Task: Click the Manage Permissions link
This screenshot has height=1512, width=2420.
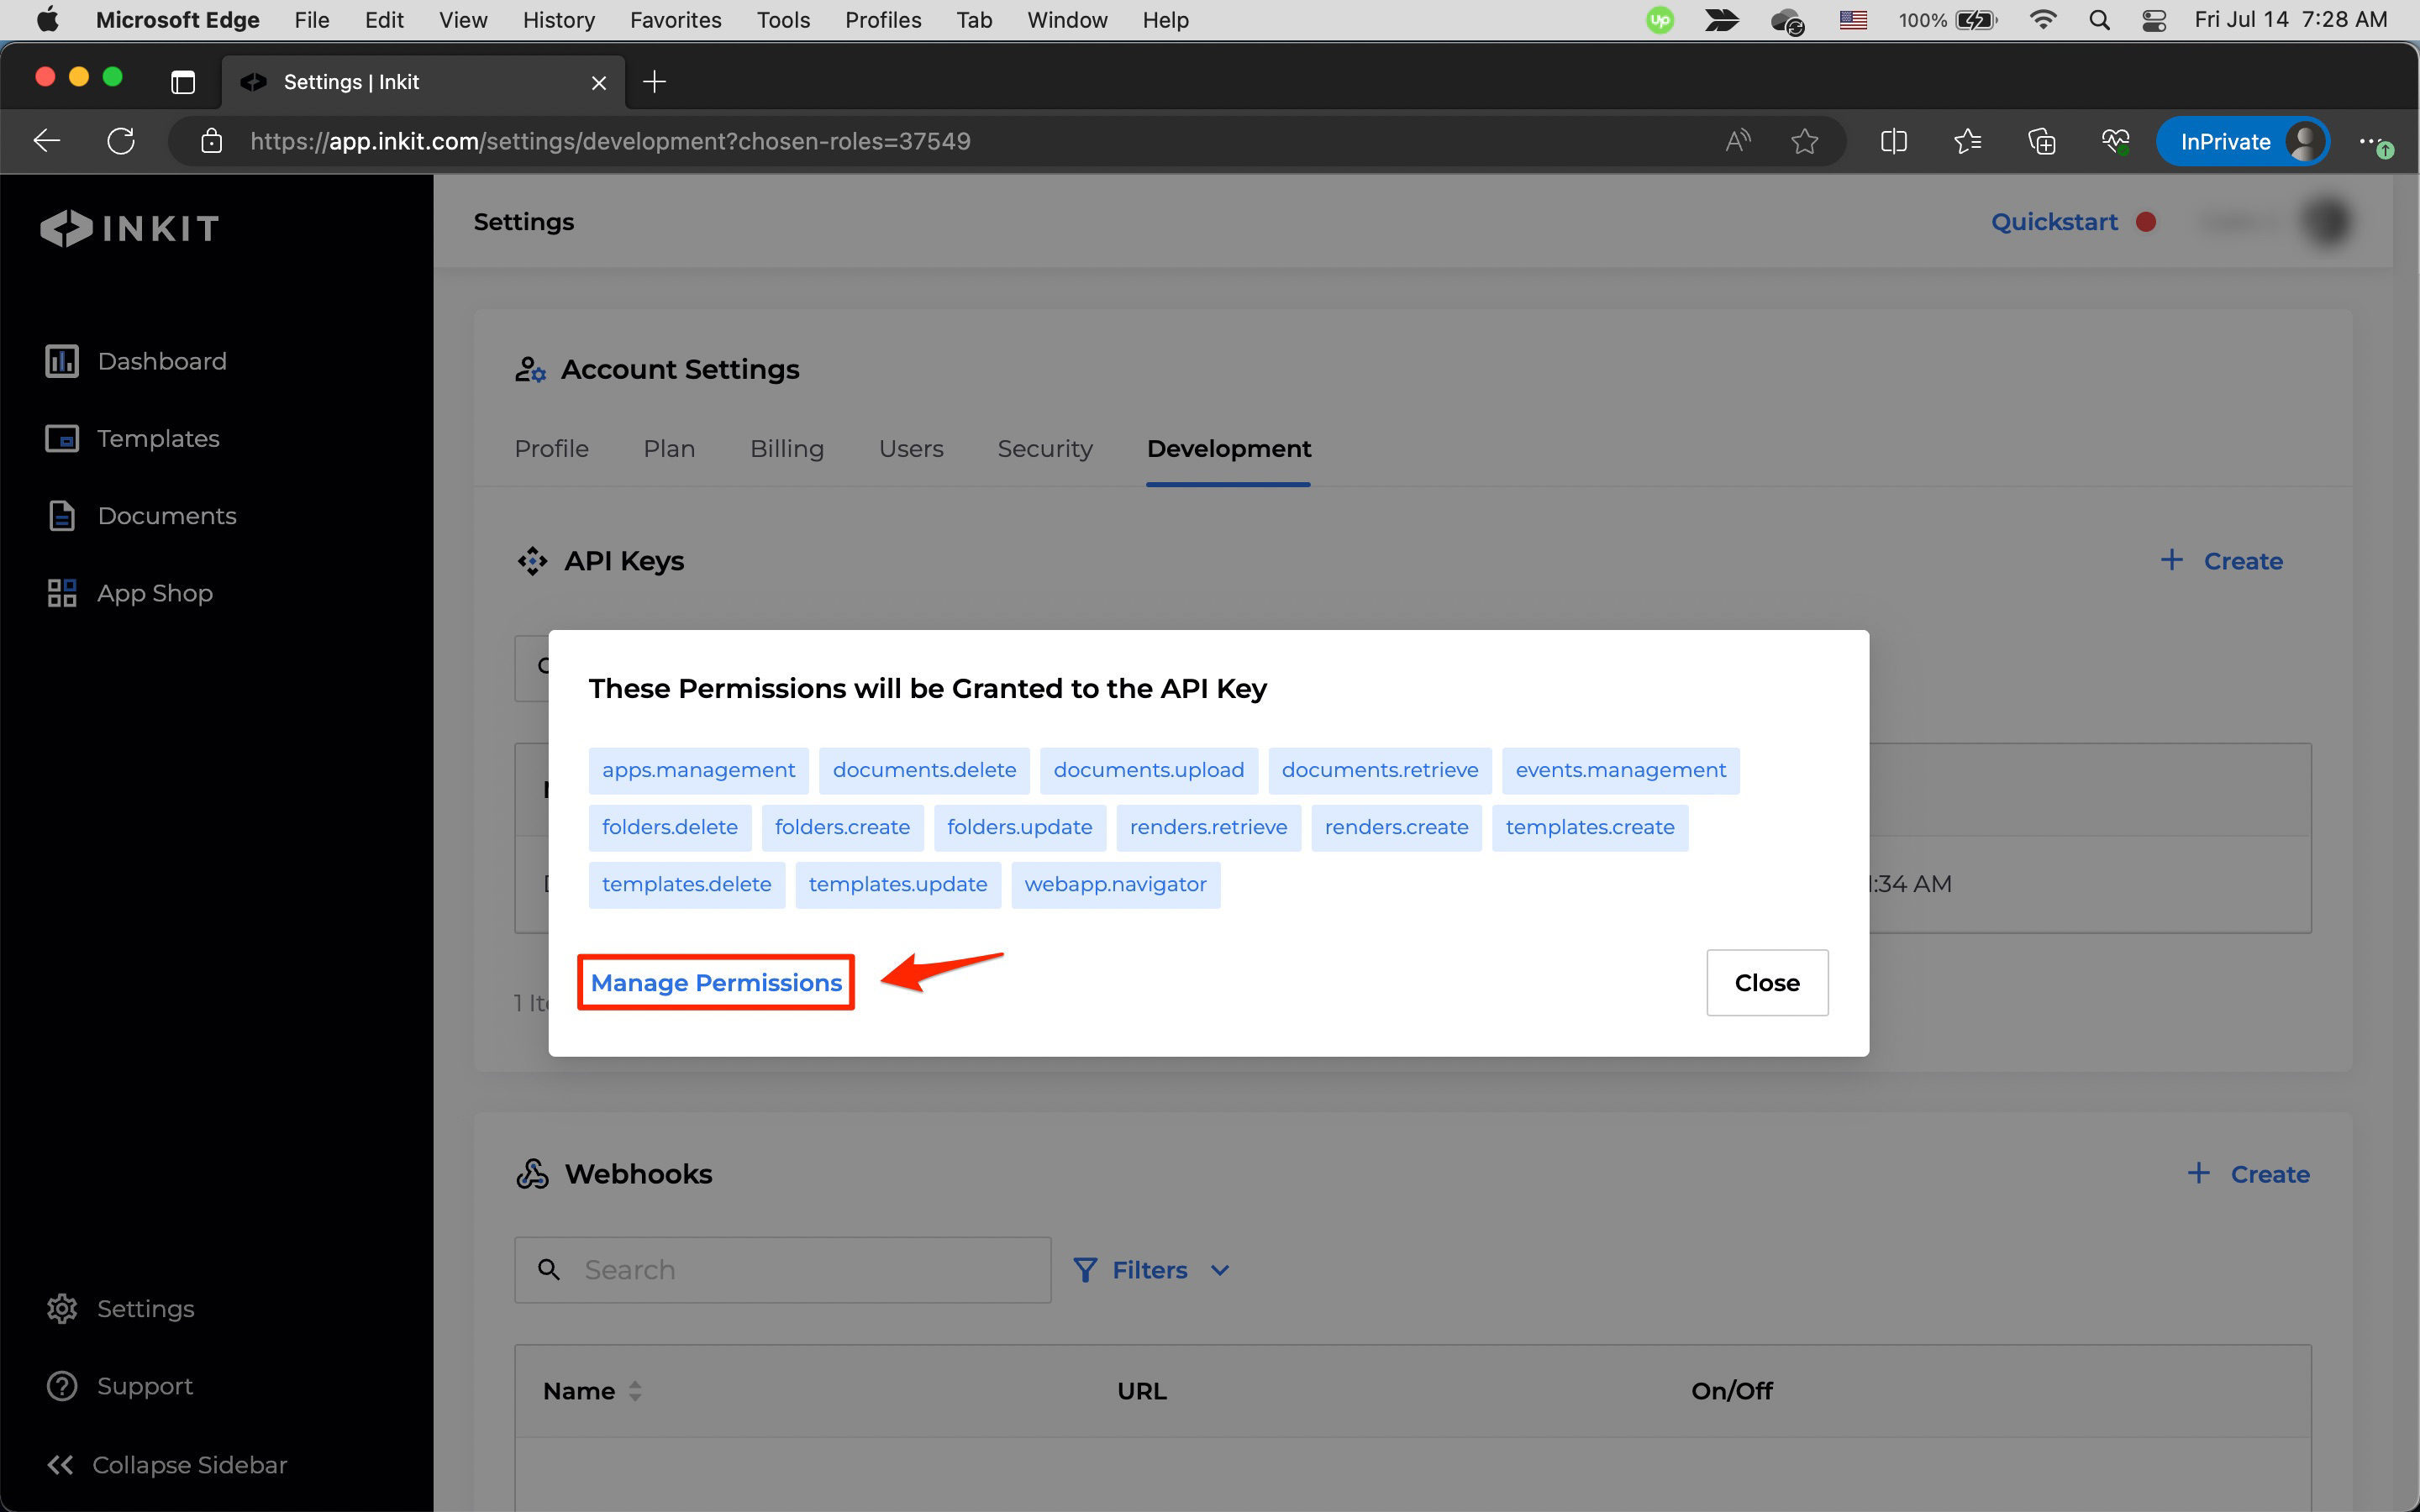Action: (716, 983)
